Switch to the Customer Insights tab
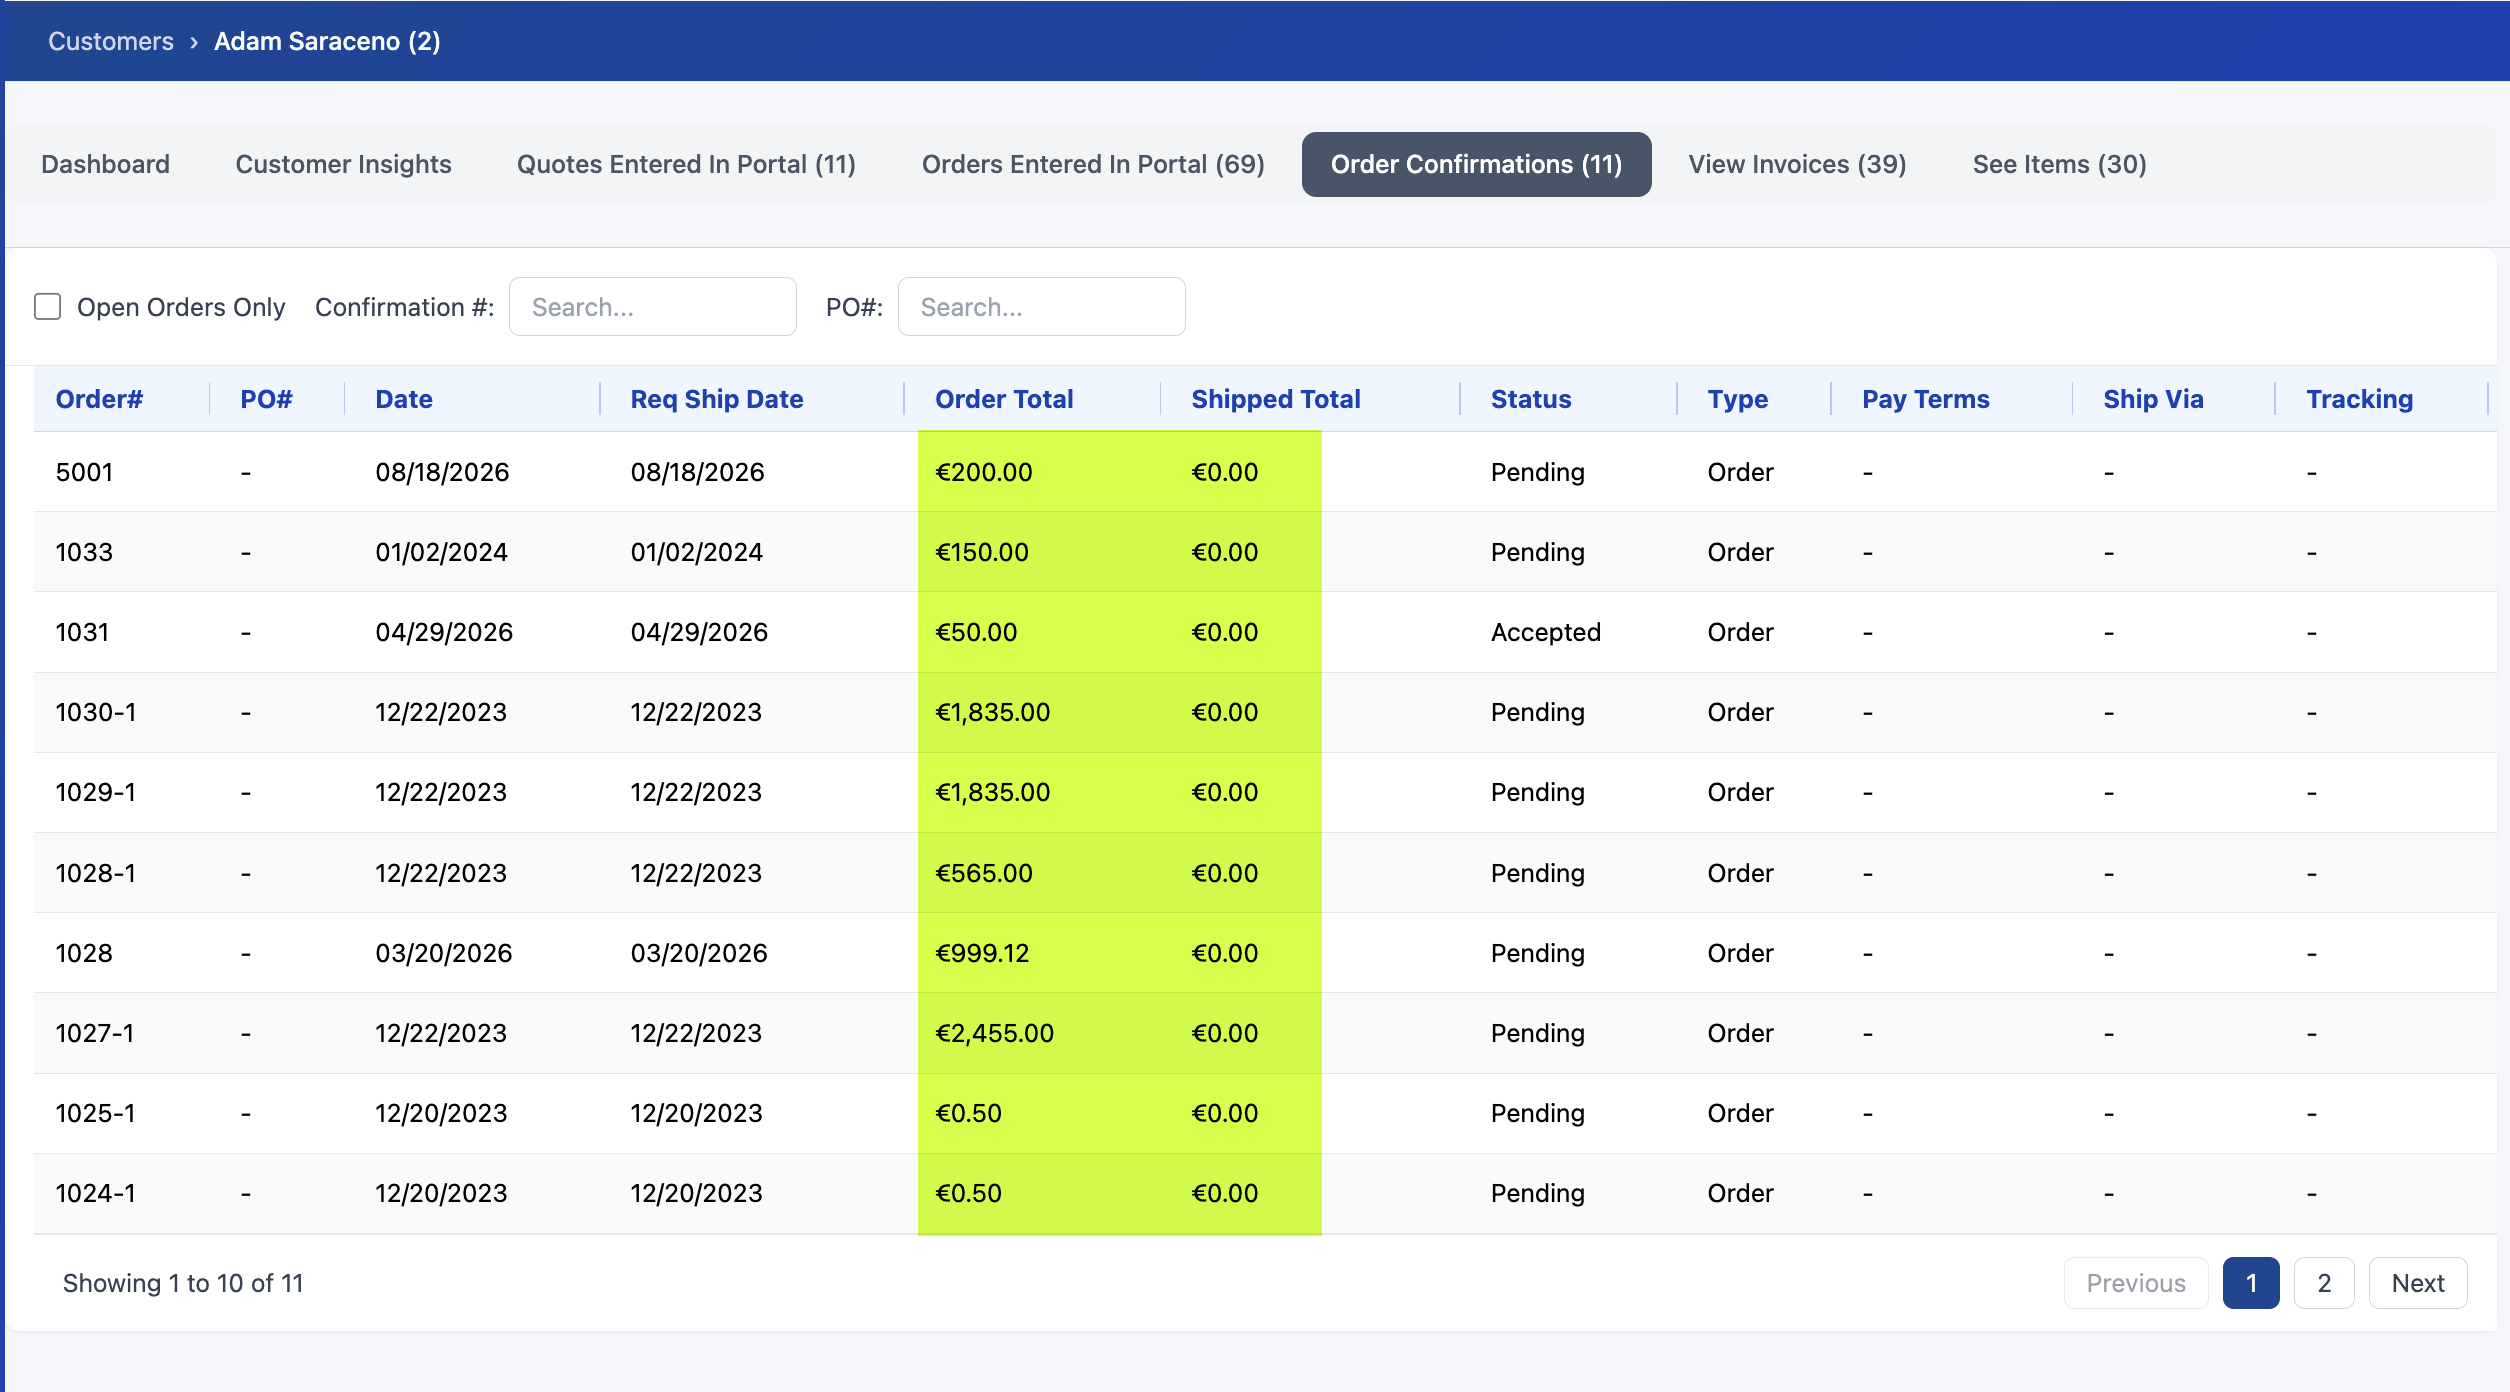The image size is (2510, 1392). (x=343, y=164)
